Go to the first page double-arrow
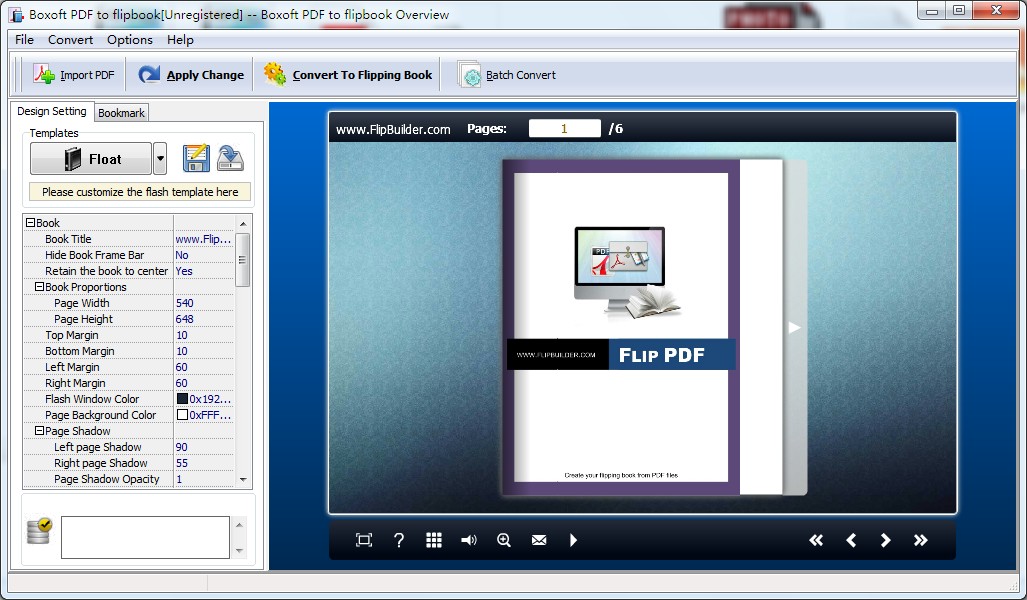This screenshot has height=600, width=1027. click(x=815, y=540)
